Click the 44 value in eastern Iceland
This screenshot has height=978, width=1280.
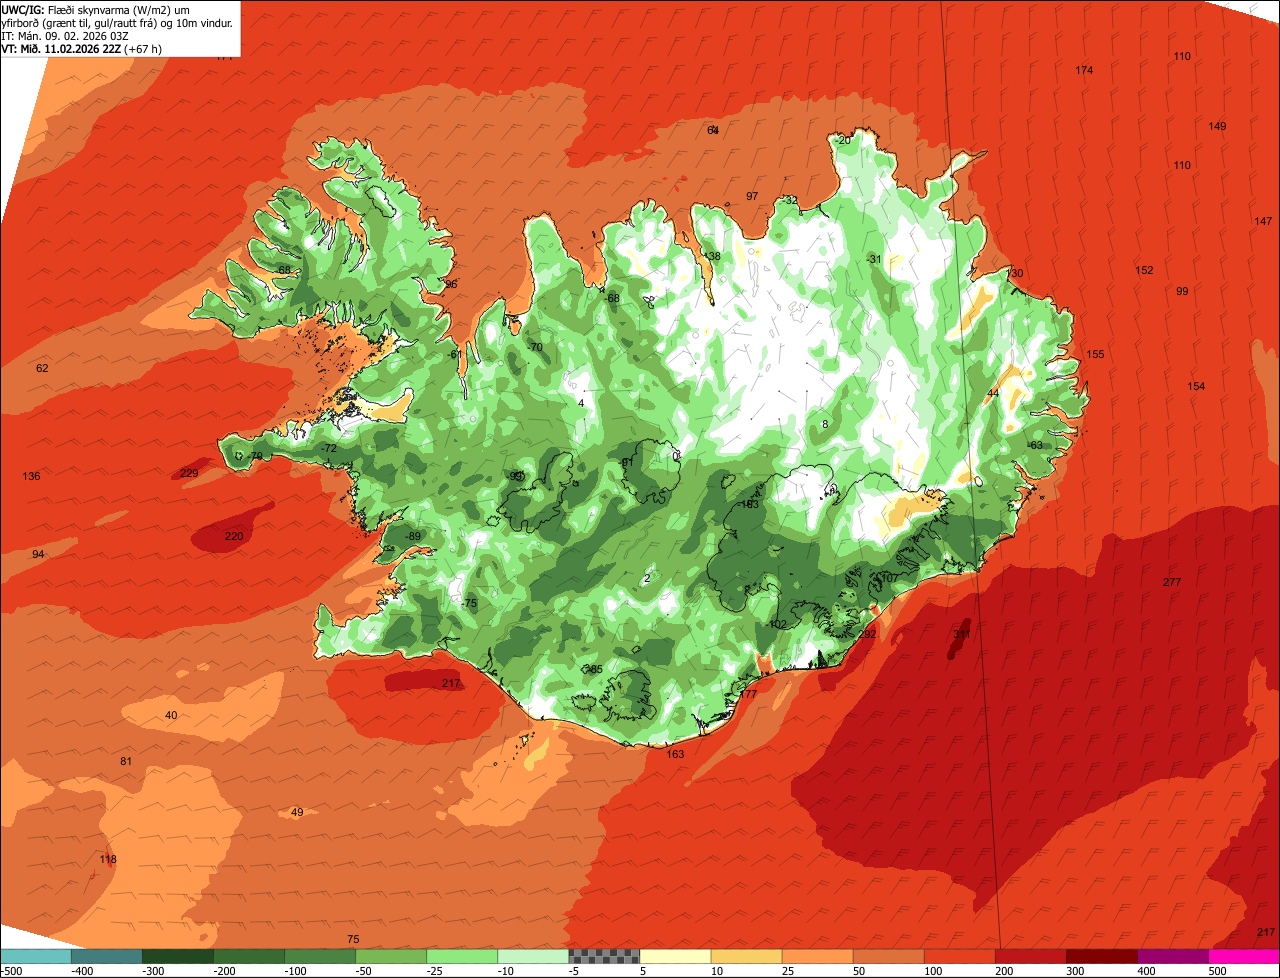tap(993, 393)
